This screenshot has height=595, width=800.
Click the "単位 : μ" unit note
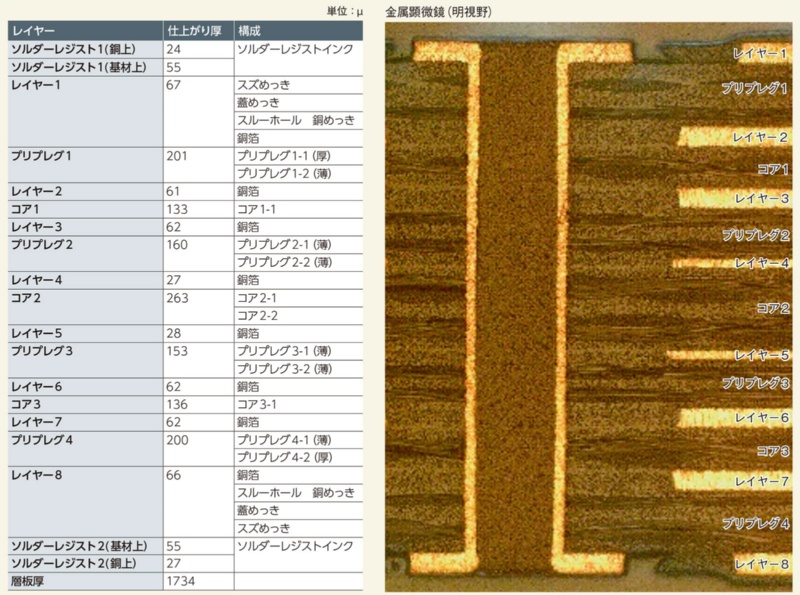point(345,12)
